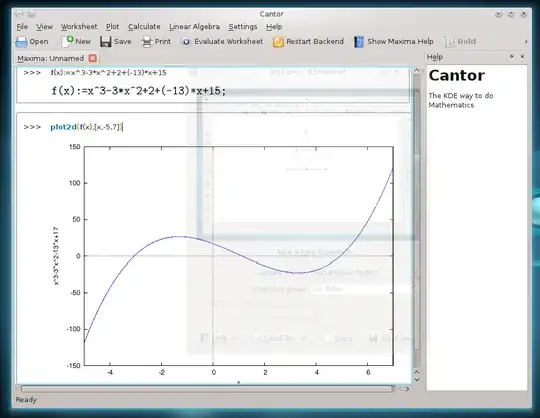Click Evaluate Worksheet toolbar icon

tap(186, 42)
